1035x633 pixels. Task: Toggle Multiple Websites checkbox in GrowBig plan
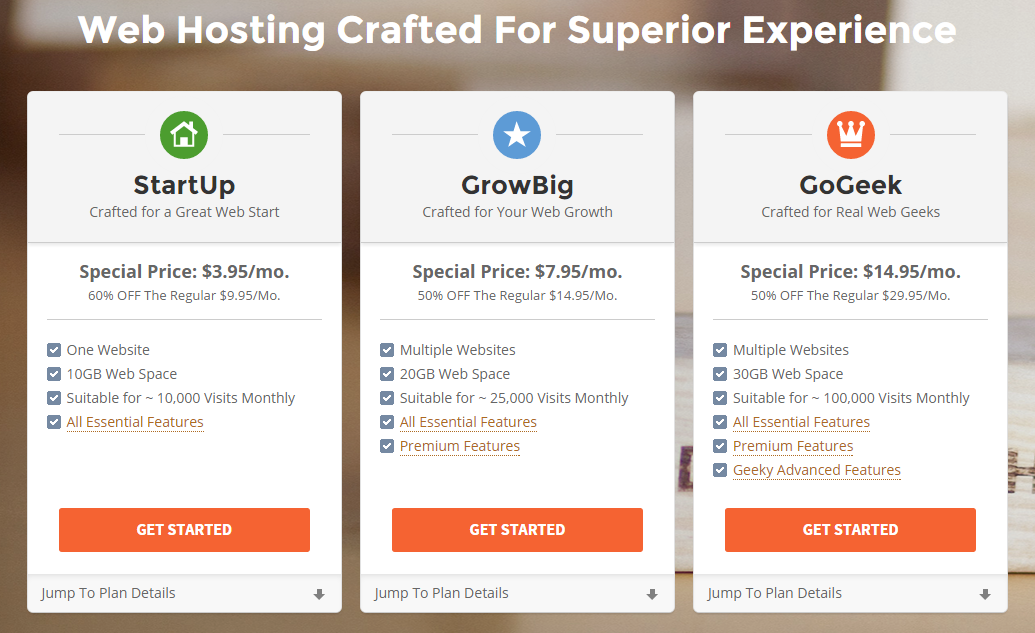(387, 349)
